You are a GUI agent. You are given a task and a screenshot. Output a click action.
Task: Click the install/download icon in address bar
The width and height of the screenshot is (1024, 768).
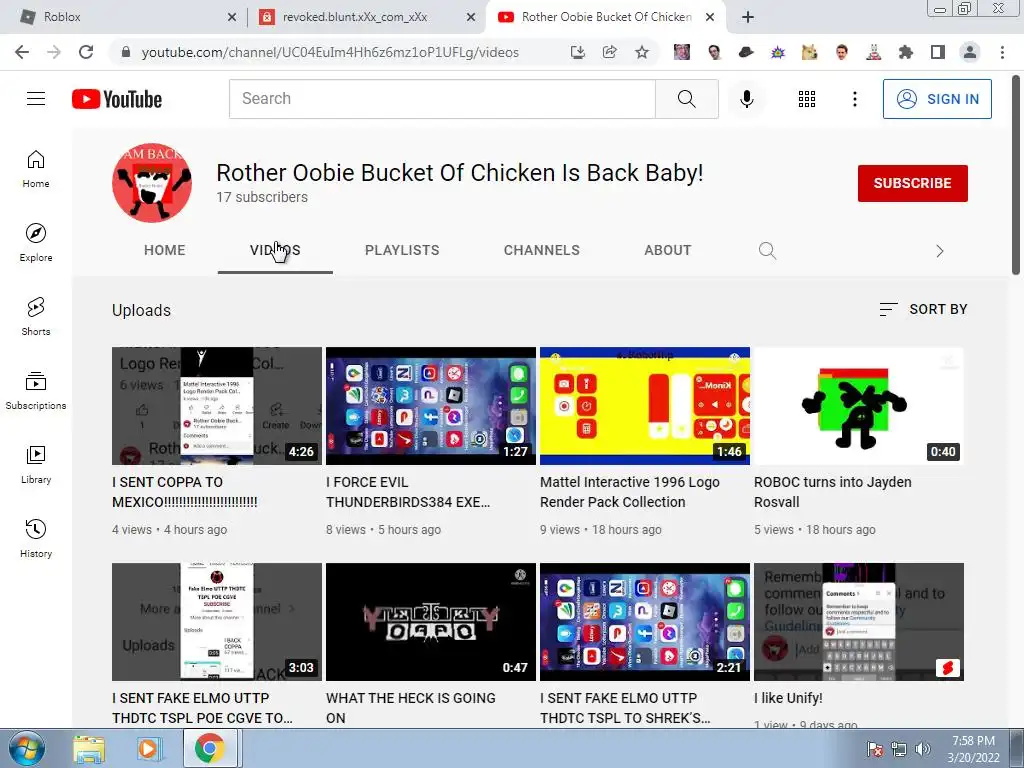click(x=577, y=52)
